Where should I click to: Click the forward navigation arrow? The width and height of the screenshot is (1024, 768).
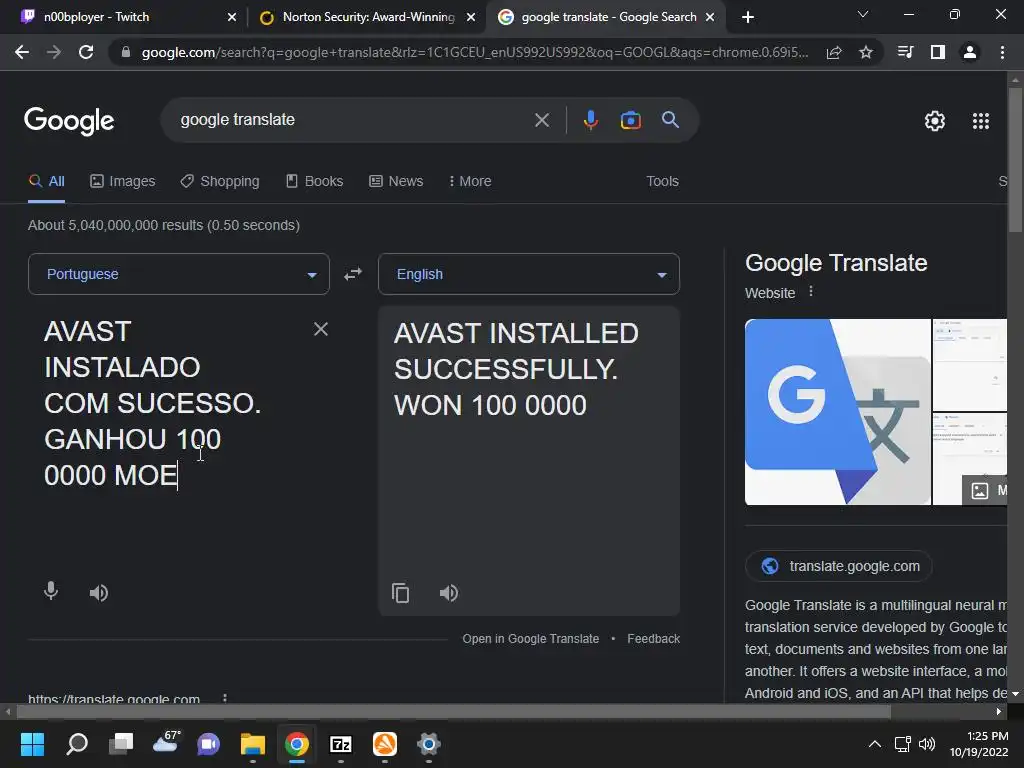point(54,52)
